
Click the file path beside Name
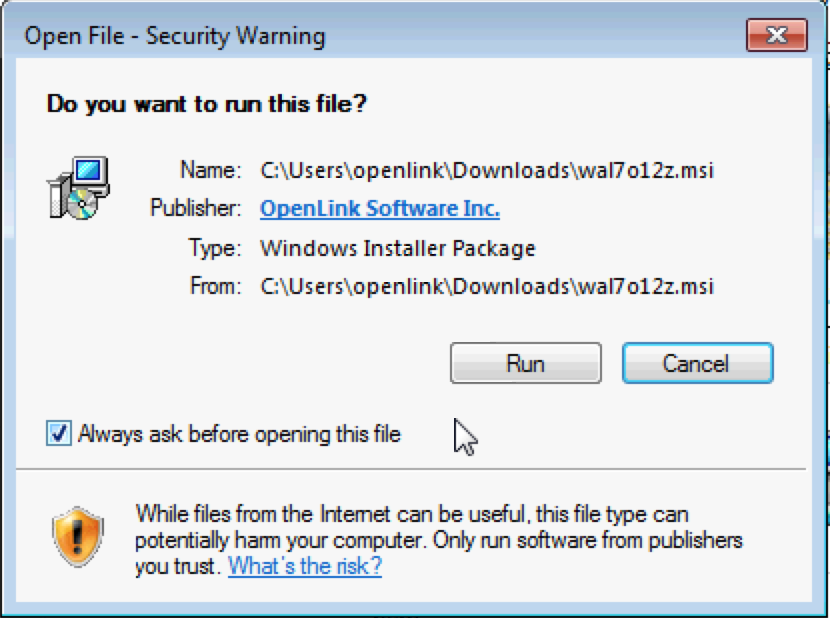tap(487, 169)
